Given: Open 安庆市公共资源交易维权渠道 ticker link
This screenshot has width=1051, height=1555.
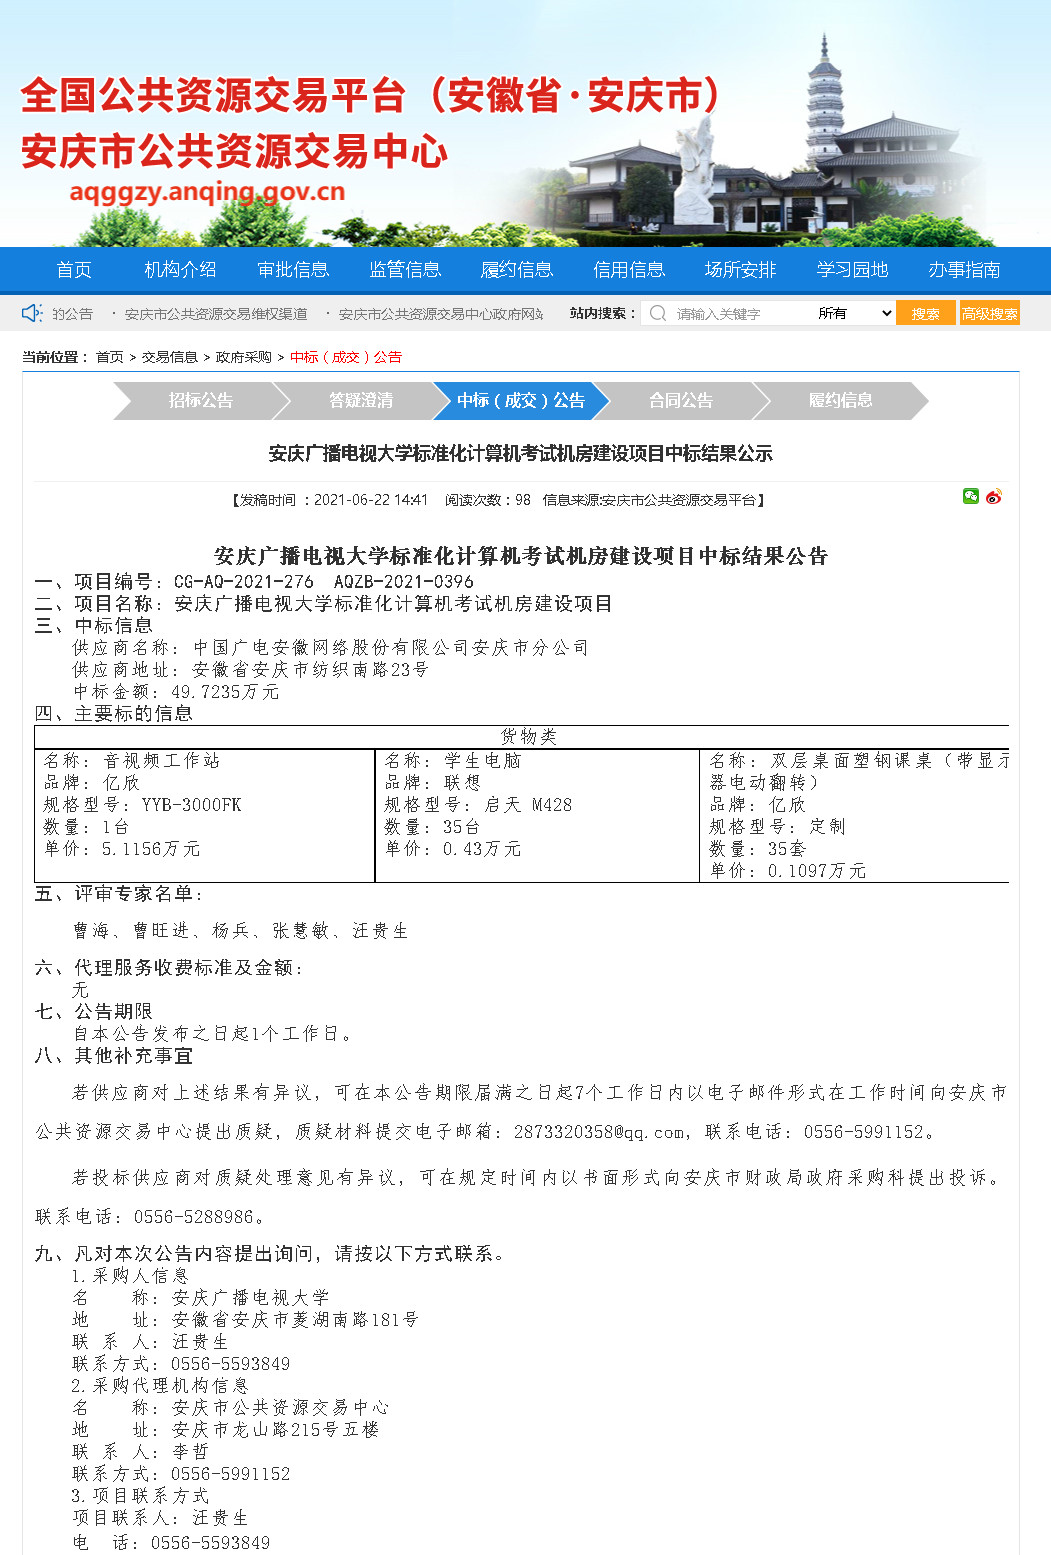Looking at the screenshot, I should 216,314.
